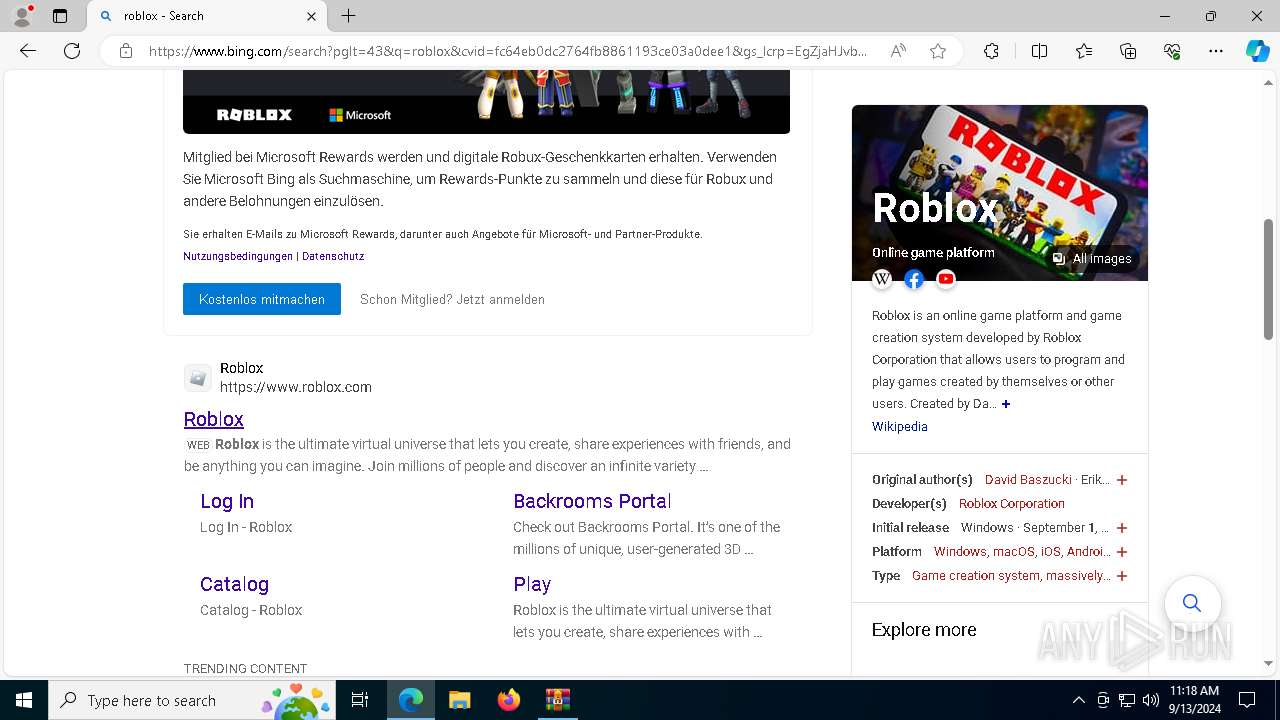Click Type here to search box
The height and width of the screenshot is (720, 1280).
tap(192, 700)
